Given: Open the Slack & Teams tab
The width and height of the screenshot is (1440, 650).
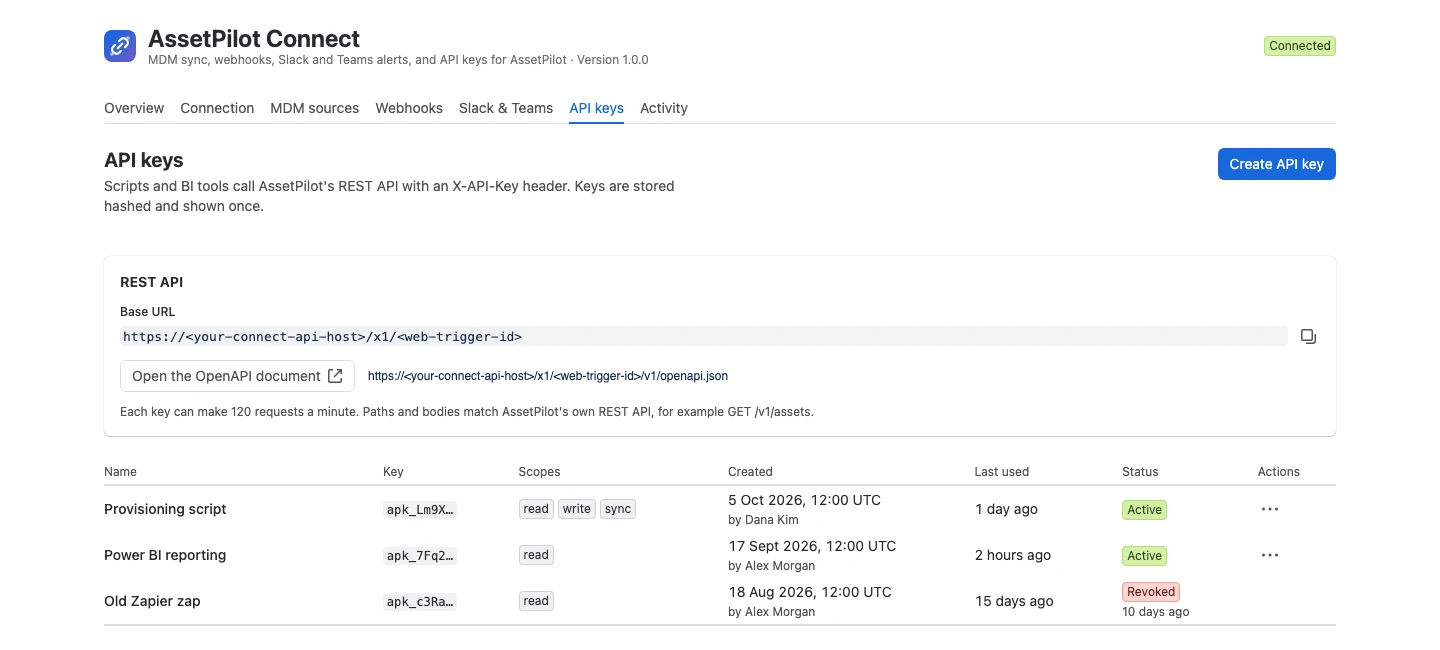Looking at the screenshot, I should coord(506,108).
